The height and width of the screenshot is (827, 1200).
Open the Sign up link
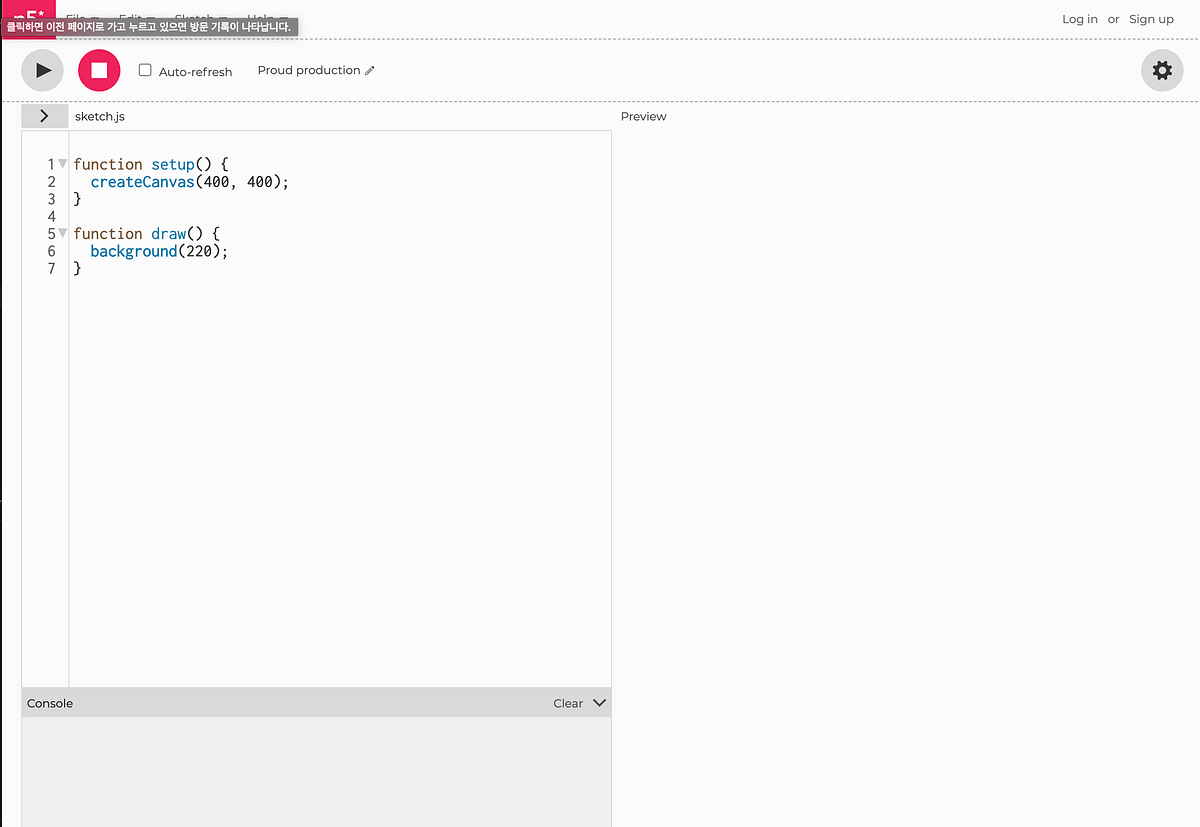click(x=1151, y=19)
